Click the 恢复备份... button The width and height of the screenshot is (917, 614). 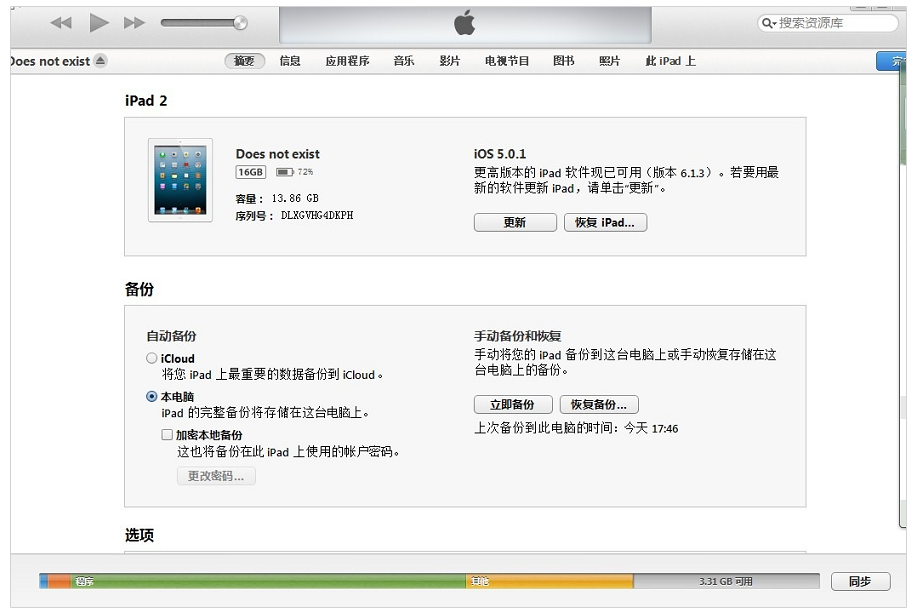[x=599, y=405]
